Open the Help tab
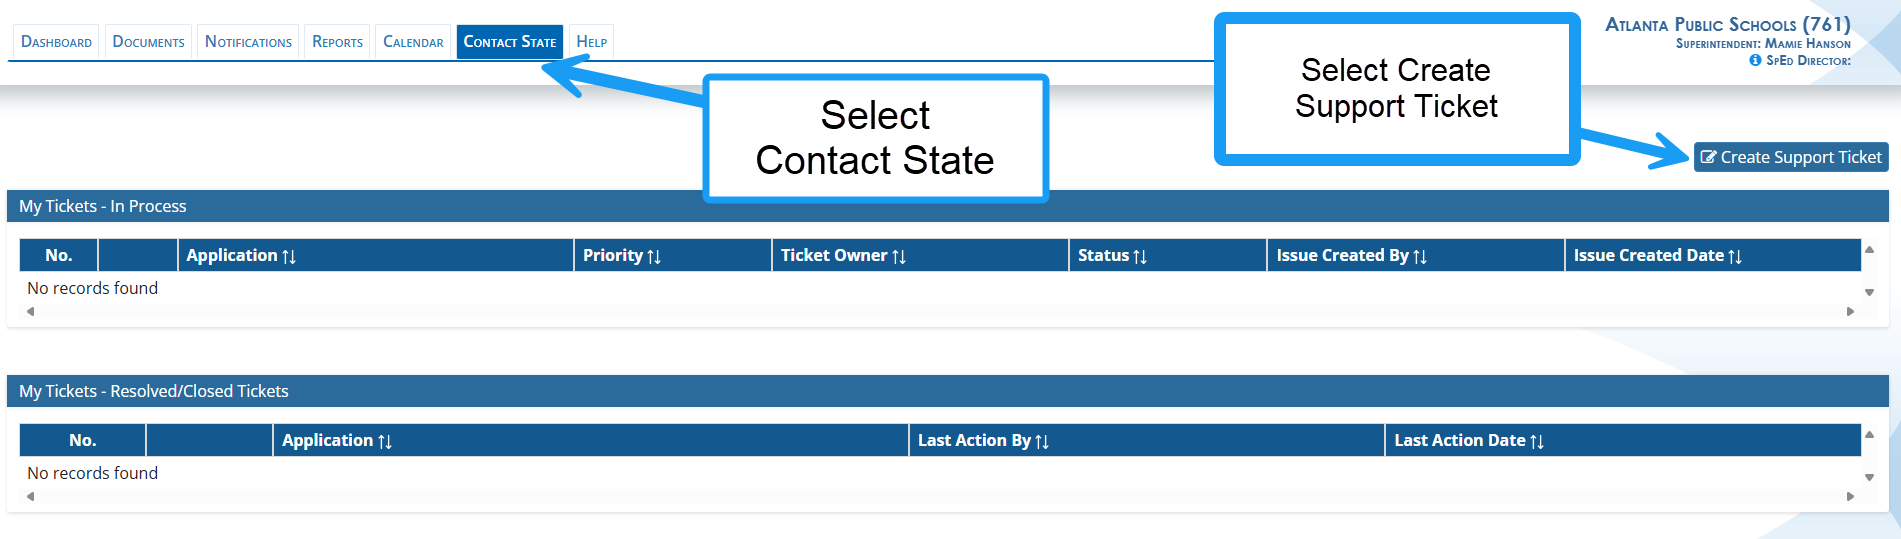This screenshot has width=1901, height=539. [591, 42]
